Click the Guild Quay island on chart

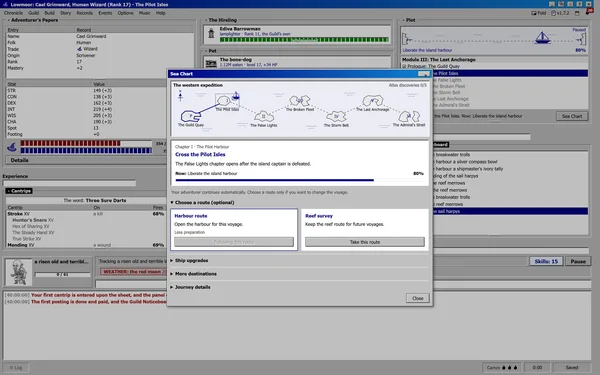pyautogui.click(x=191, y=116)
